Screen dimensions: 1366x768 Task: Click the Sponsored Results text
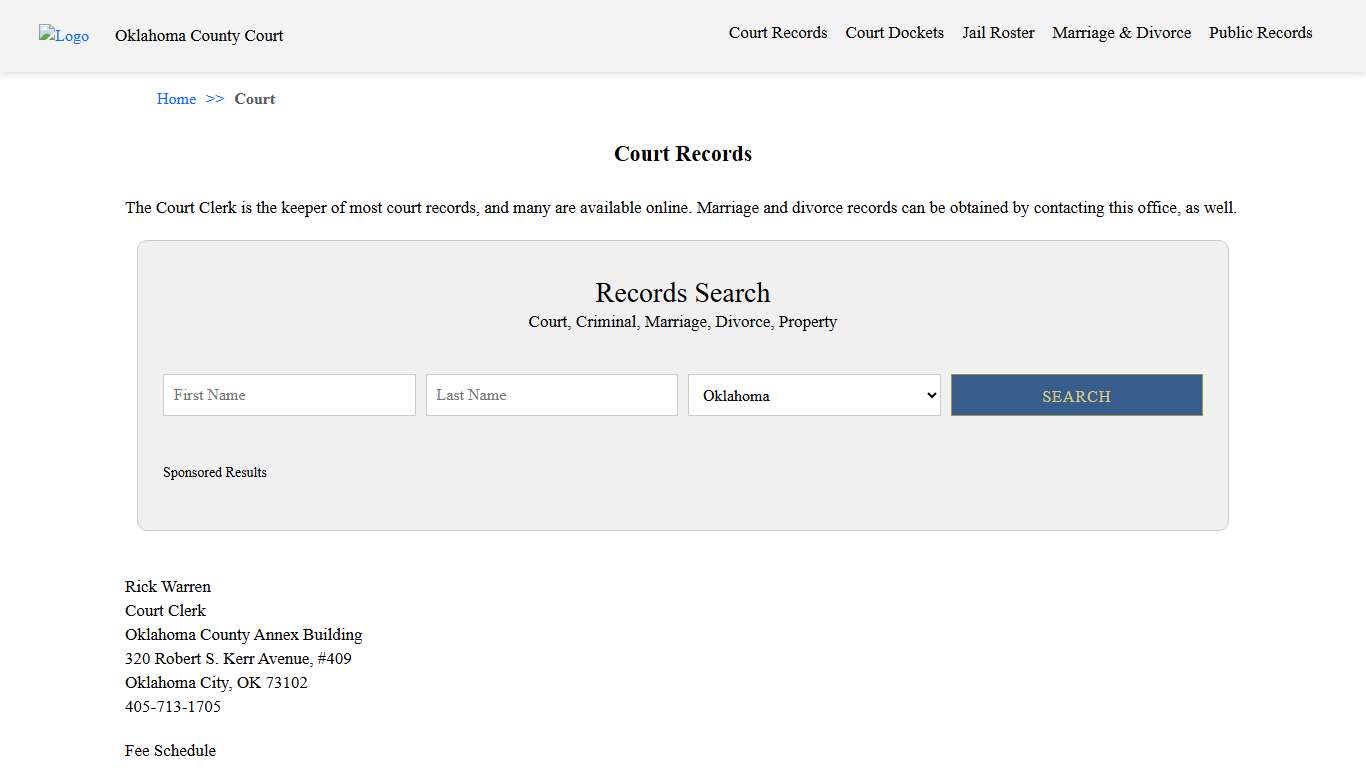[x=215, y=472]
